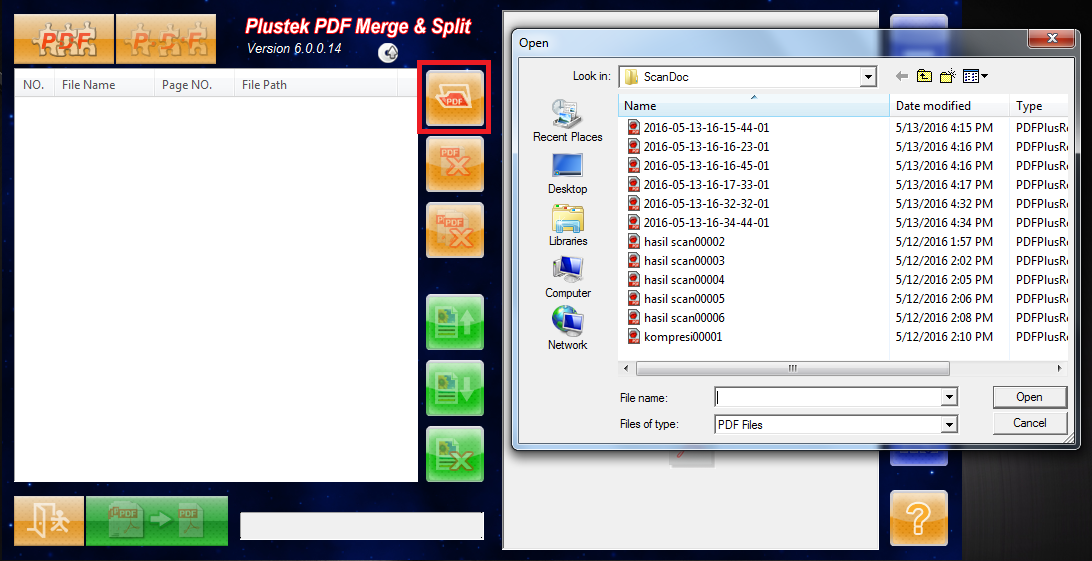Image resolution: width=1092 pixels, height=561 pixels.
Task: Expand the File name dropdown arrow
Action: pyautogui.click(x=949, y=397)
